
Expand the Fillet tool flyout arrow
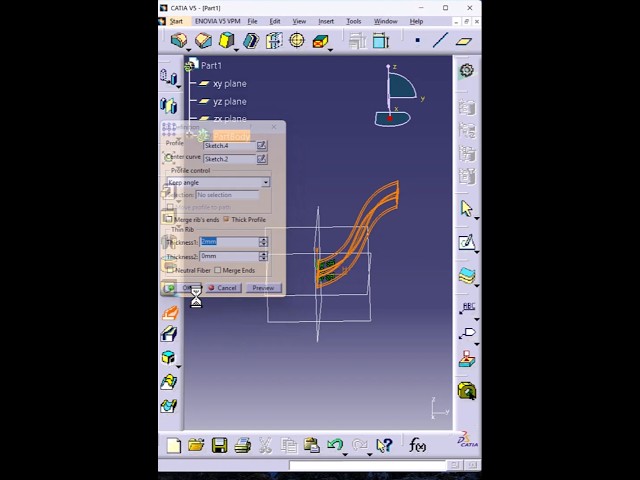click(x=188, y=50)
